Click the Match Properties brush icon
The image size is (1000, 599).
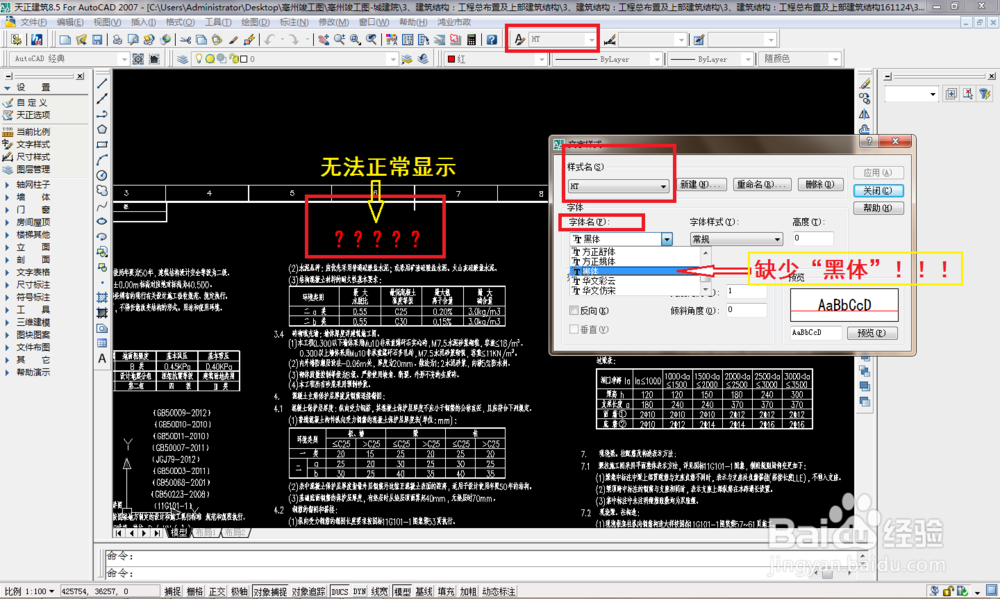tap(233, 40)
